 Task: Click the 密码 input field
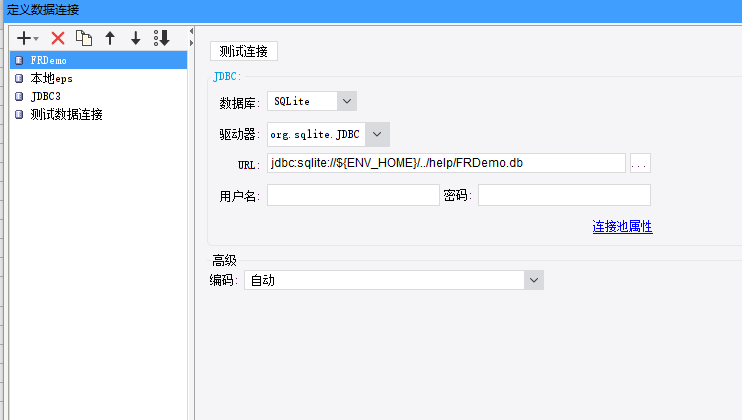click(565, 195)
